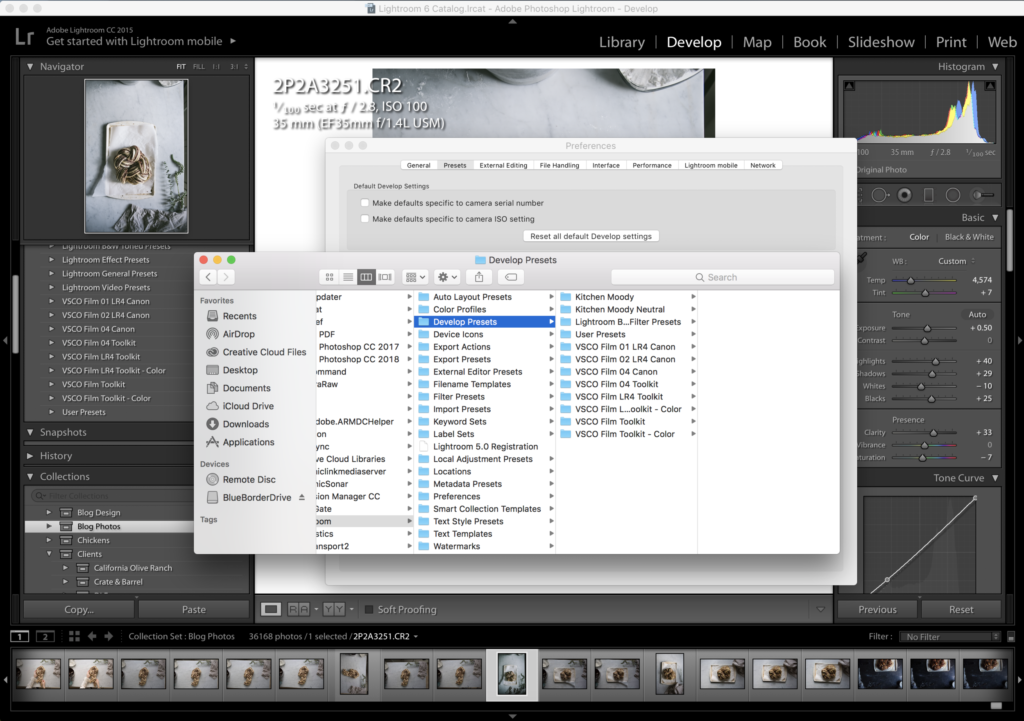Switch treatment to Color
The image size is (1024, 721).
tap(919, 237)
